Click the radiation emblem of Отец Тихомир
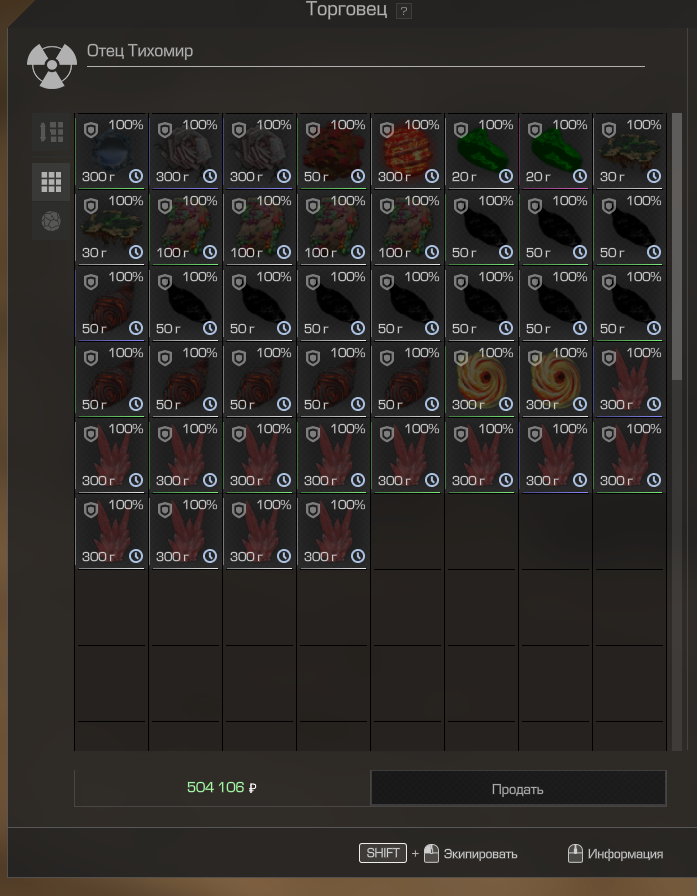Viewport: 697px width, 896px height. (52, 65)
